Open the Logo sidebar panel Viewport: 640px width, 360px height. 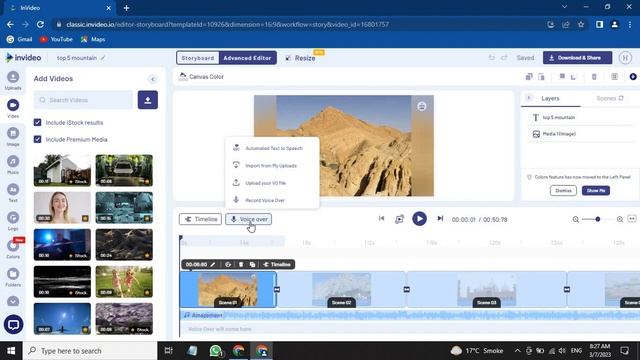pos(13,221)
